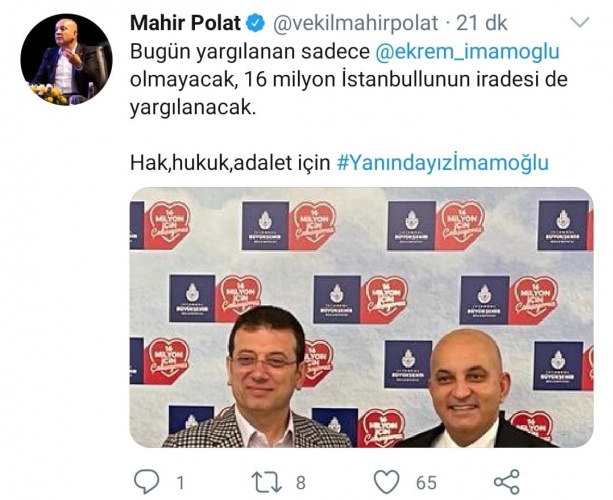Expand the tweet options chevron menu
613x500 pixels.
point(580,22)
